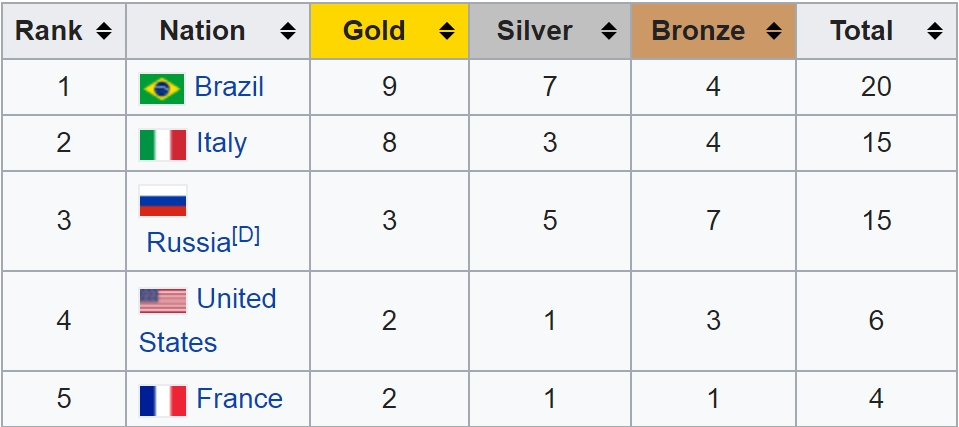Click the Brazil flag icon
Image resolution: width=959 pixels, height=427 pixels.
[162, 89]
